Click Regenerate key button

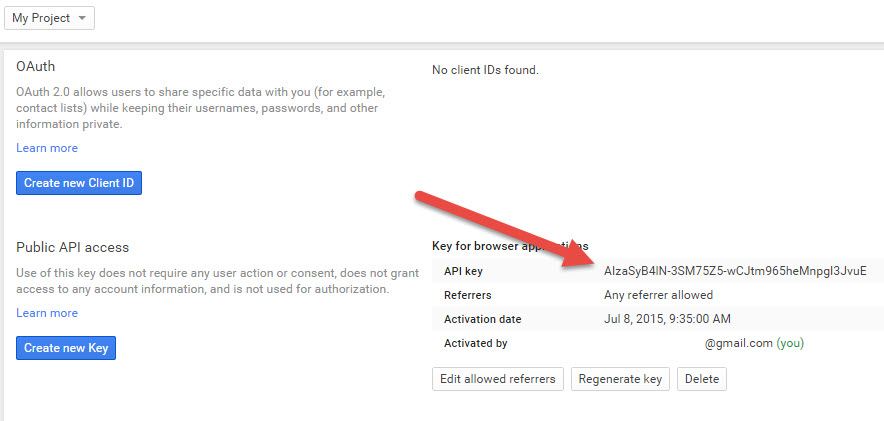click(x=620, y=379)
